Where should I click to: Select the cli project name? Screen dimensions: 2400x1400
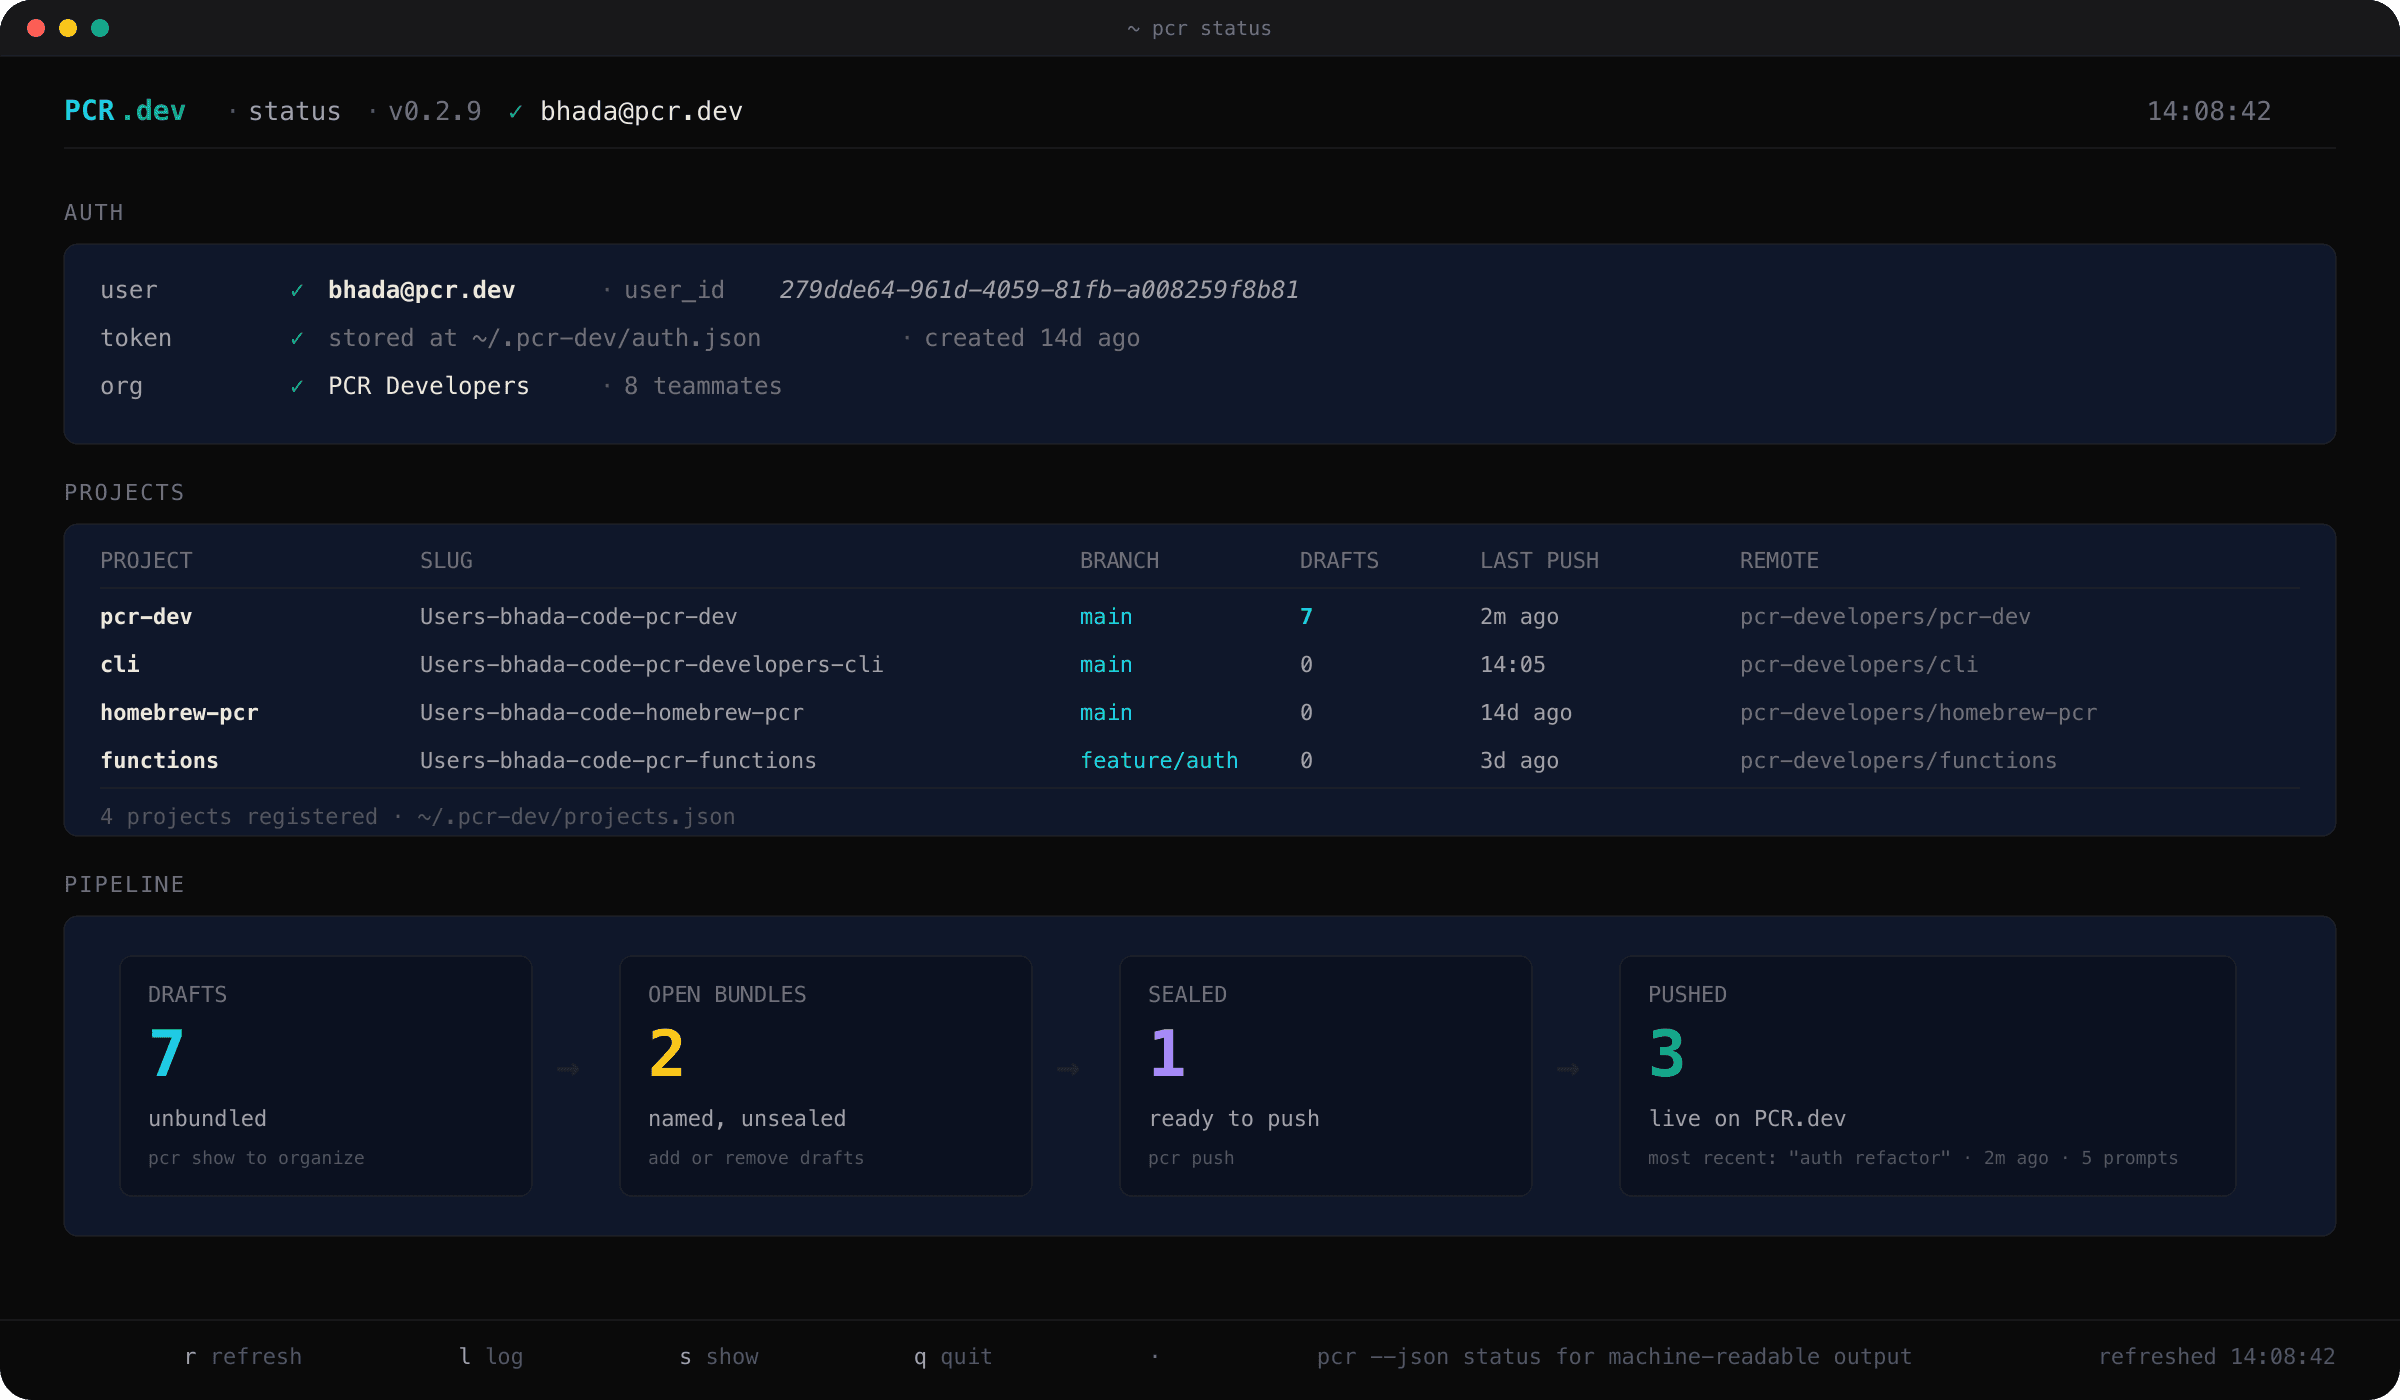pyautogui.click(x=120, y=665)
